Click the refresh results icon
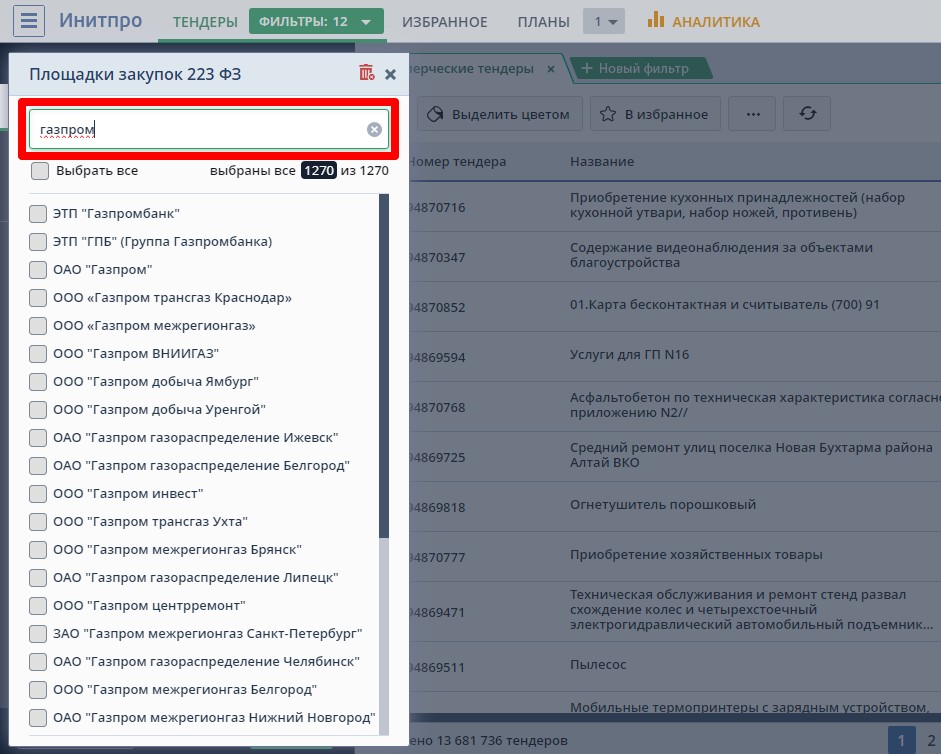Image resolution: width=941 pixels, height=754 pixels. [x=807, y=113]
